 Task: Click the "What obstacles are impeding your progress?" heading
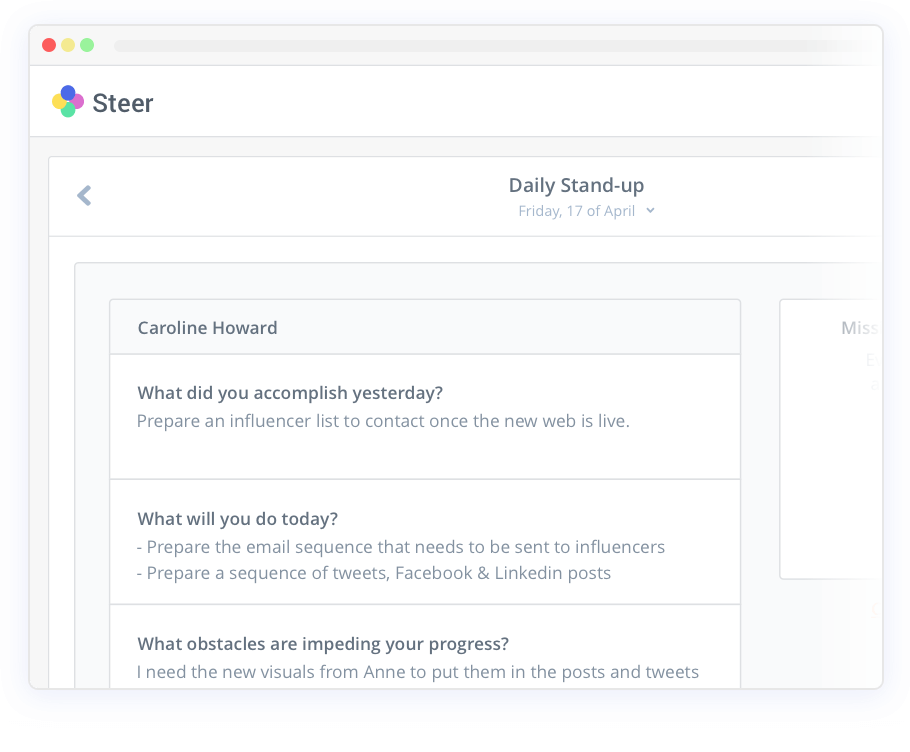[323, 644]
